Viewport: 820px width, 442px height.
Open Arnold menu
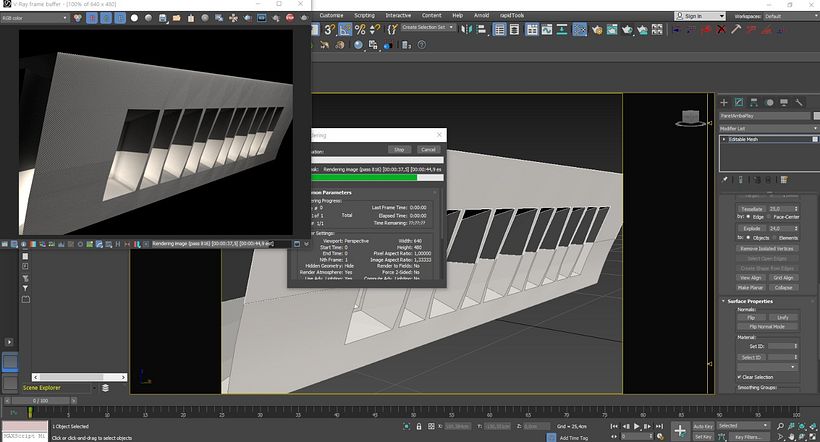point(481,15)
